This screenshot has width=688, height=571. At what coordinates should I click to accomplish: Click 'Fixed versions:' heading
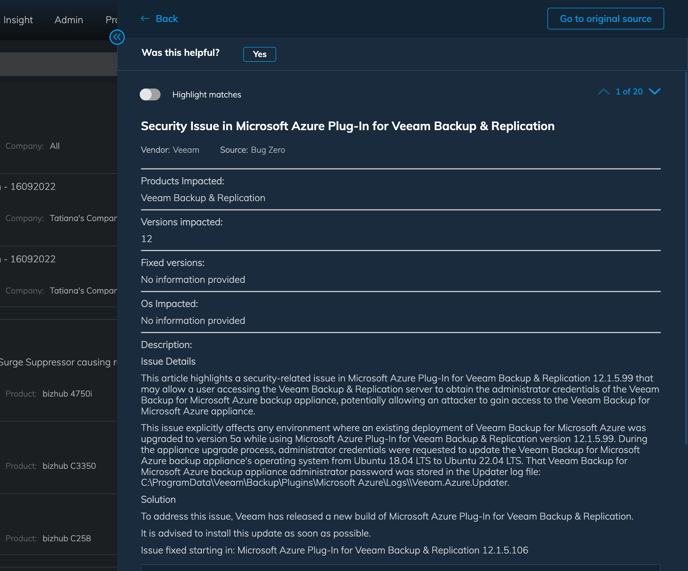[x=172, y=263]
